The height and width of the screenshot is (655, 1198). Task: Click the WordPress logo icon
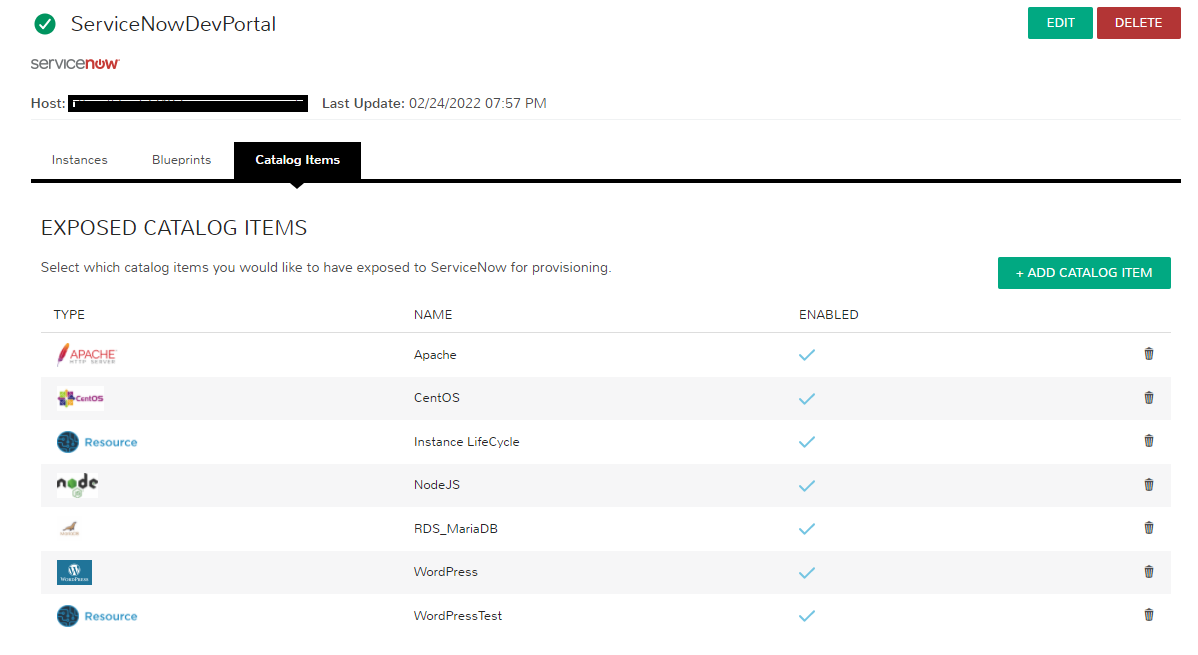tap(74, 572)
